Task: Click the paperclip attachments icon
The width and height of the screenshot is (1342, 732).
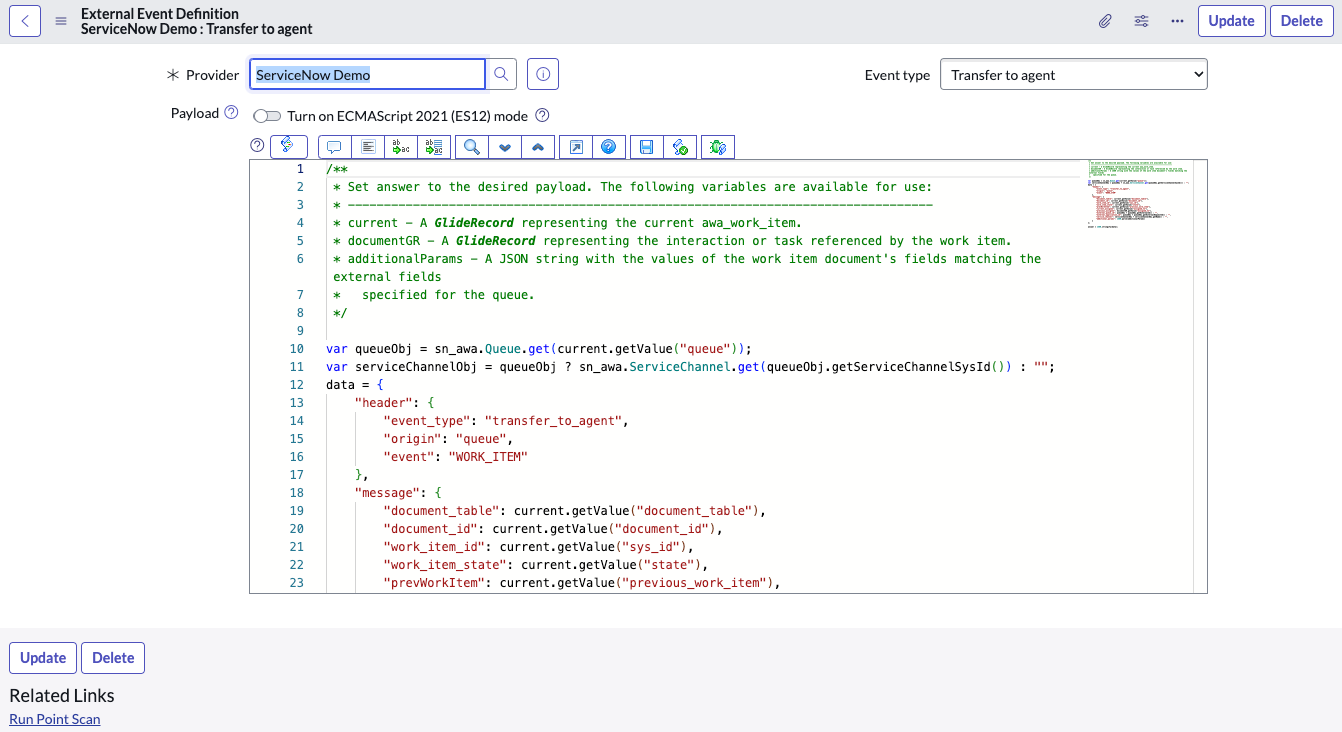Action: (x=1105, y=21)
